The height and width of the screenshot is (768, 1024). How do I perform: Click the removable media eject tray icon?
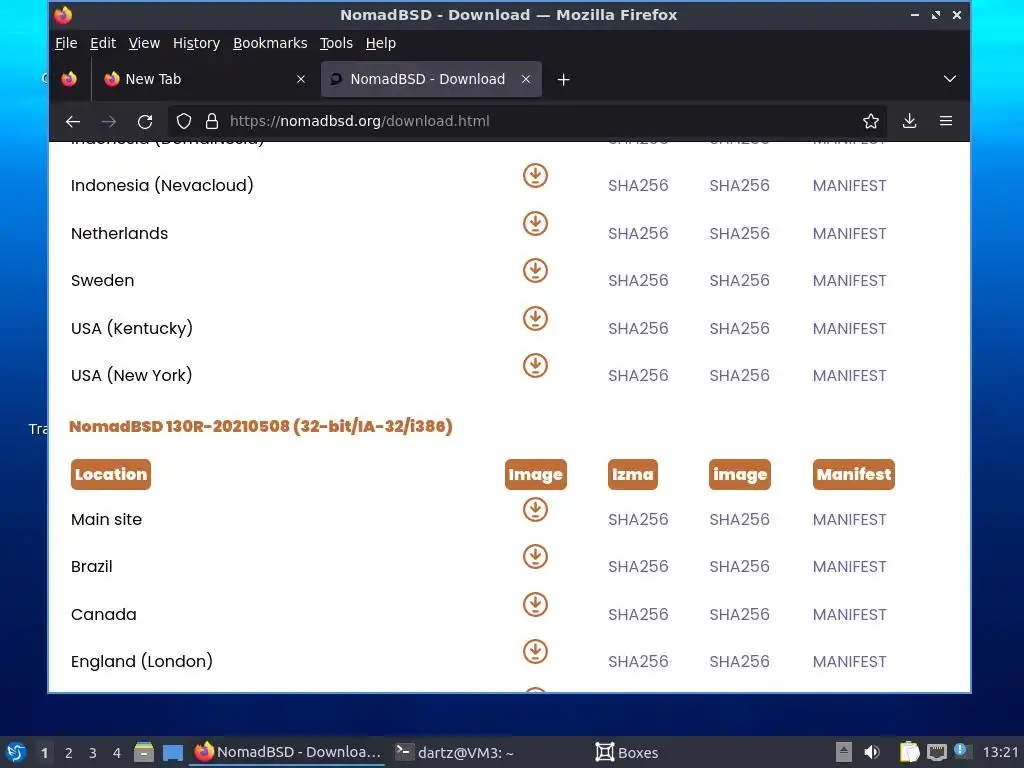pos(844,752)
